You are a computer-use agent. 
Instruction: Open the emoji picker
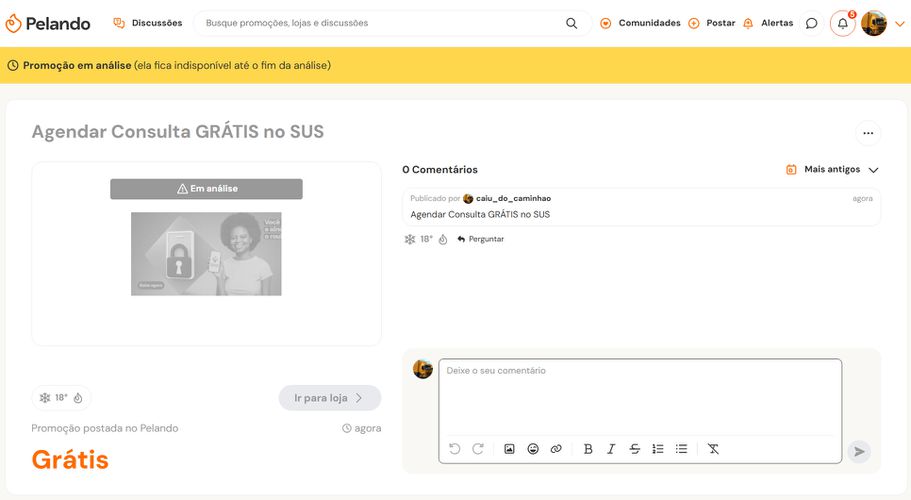533,449
